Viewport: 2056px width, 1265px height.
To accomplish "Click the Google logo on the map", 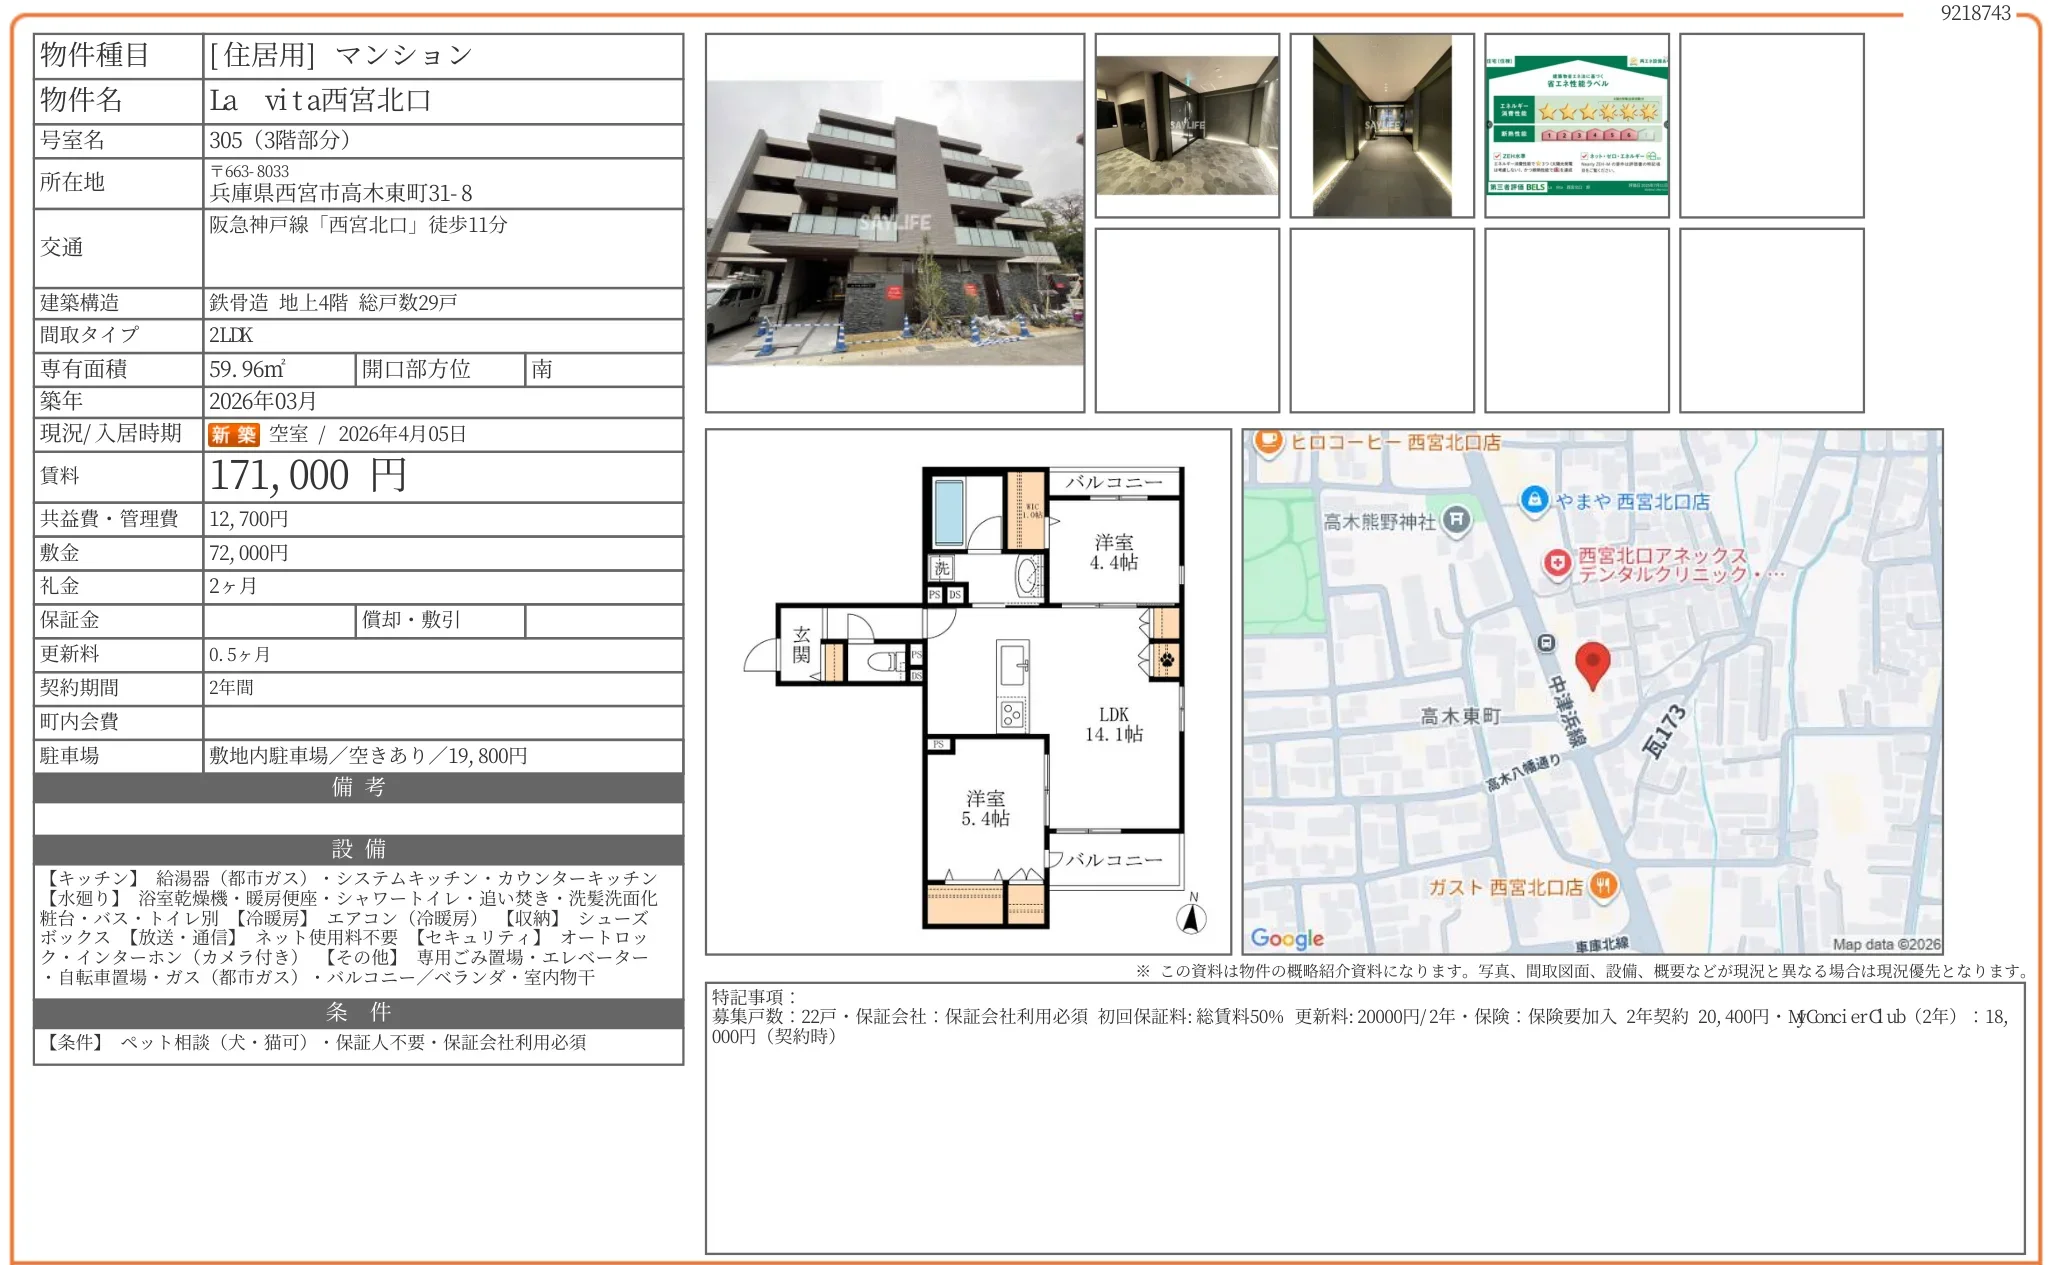I will (x=1286, y=938).
